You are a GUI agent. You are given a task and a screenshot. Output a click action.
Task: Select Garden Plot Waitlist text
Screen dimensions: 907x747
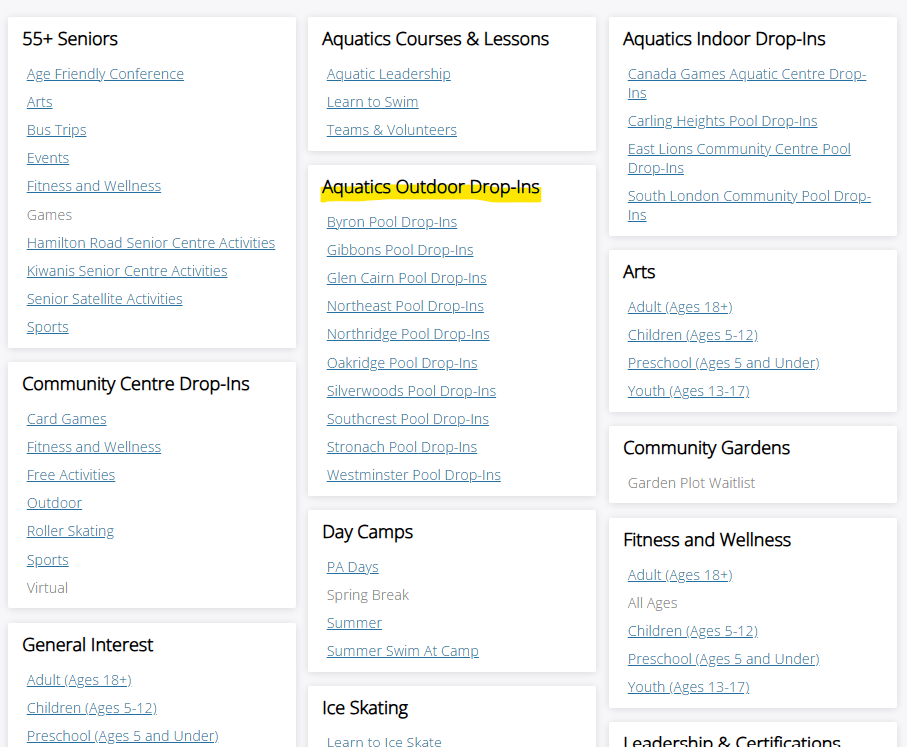click(691, 483)
